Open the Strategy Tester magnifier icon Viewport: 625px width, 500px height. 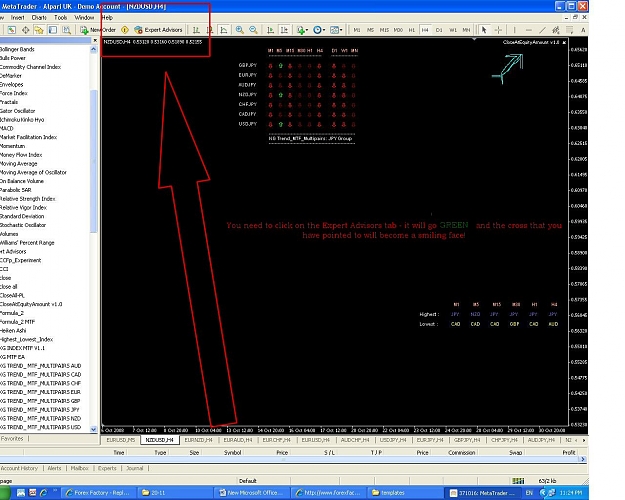66,30
